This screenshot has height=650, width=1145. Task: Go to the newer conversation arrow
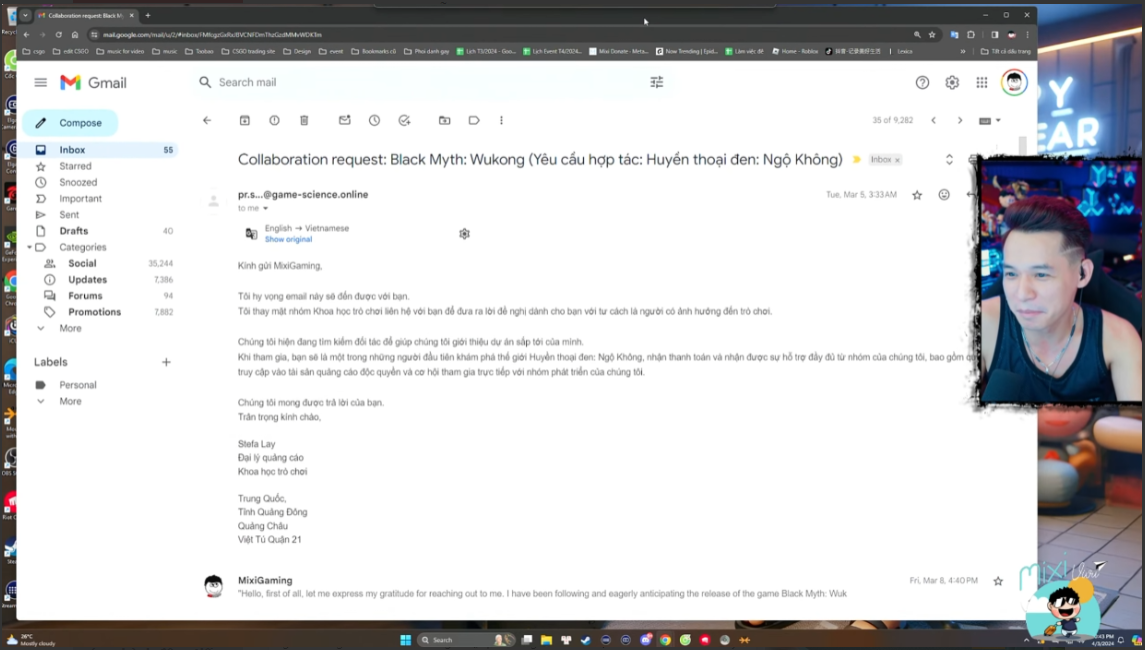coord(933,121)
